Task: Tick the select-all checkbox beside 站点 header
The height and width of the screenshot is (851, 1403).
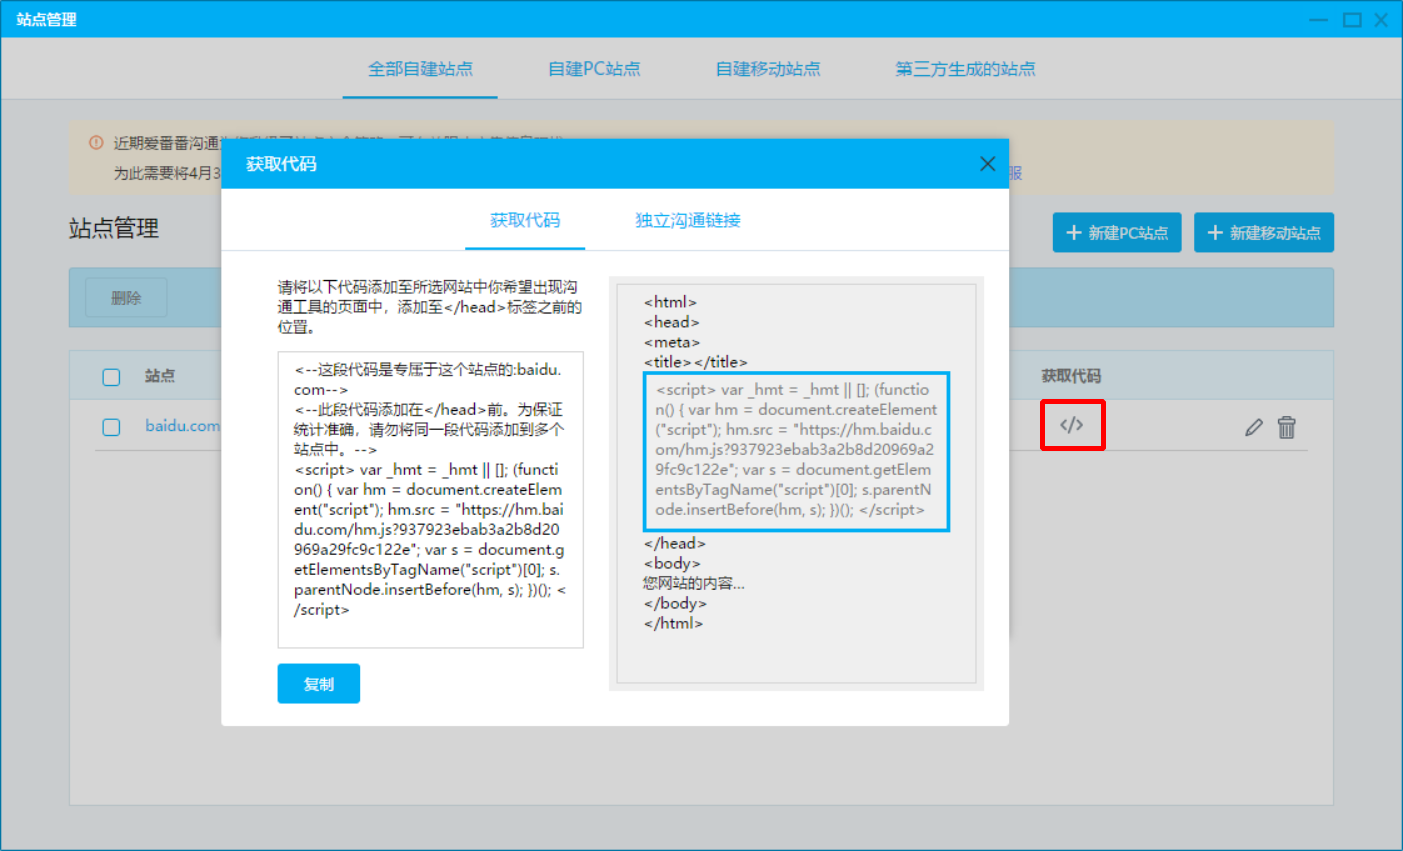Action: click(x=111, y=377)
